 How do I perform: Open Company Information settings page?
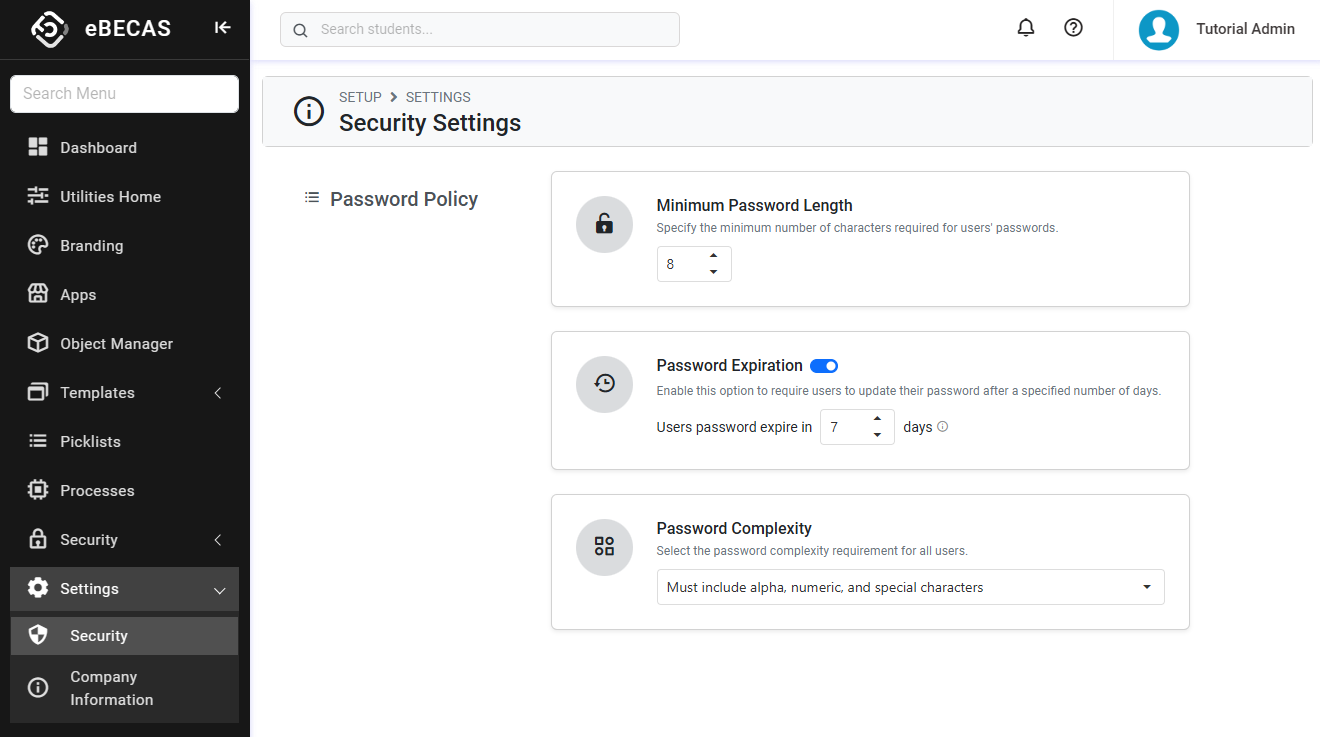[x=111, y=688]
